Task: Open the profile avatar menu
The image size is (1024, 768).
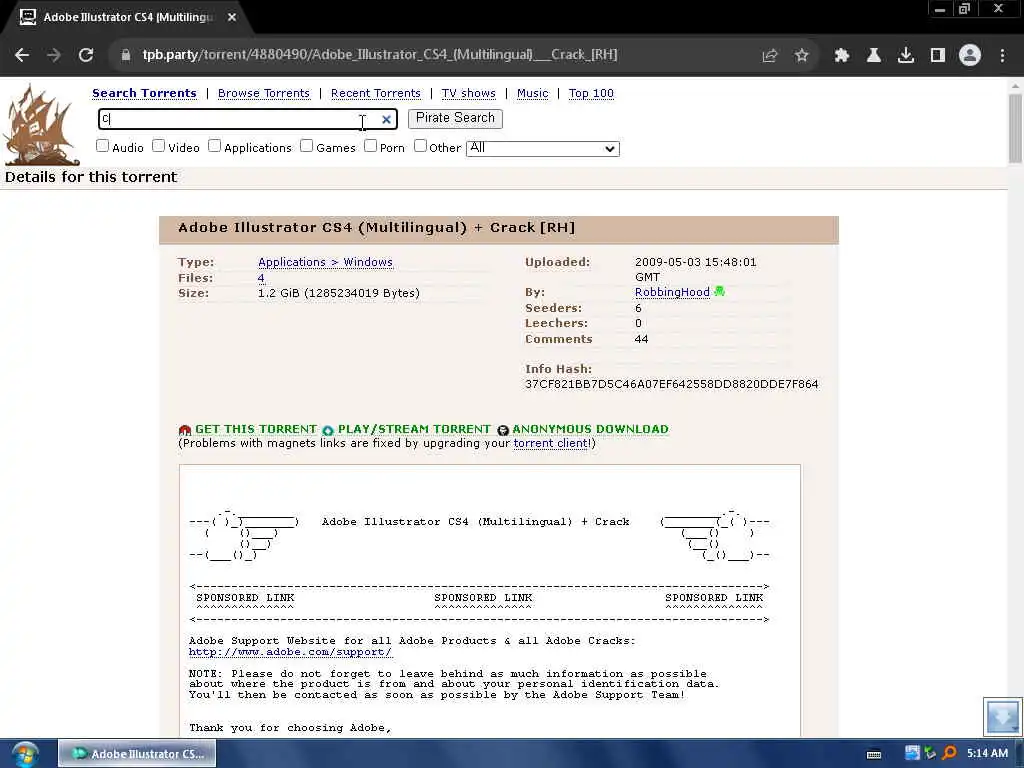Action: pyautogui.click(x=970, y=56)
